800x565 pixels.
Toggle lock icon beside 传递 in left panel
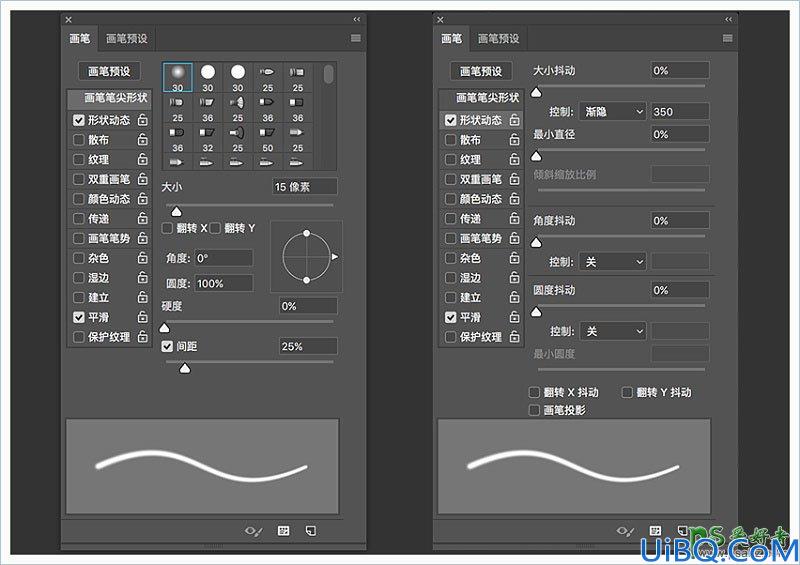[142, 218]
